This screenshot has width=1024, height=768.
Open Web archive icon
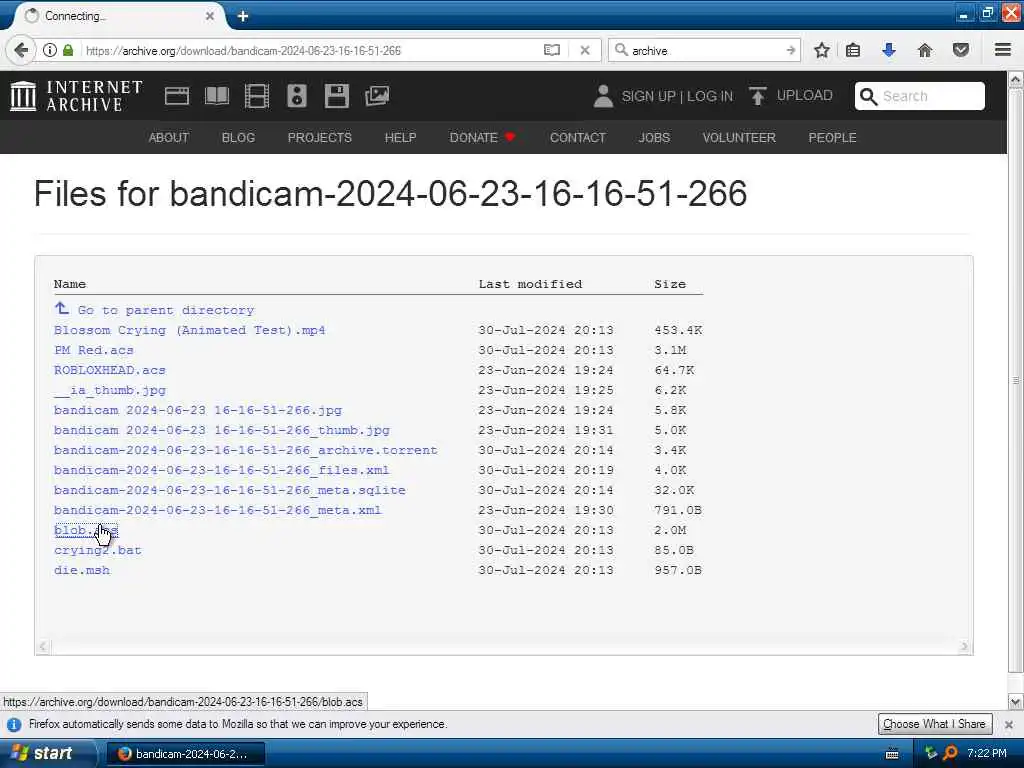click(x=177, y=96)
